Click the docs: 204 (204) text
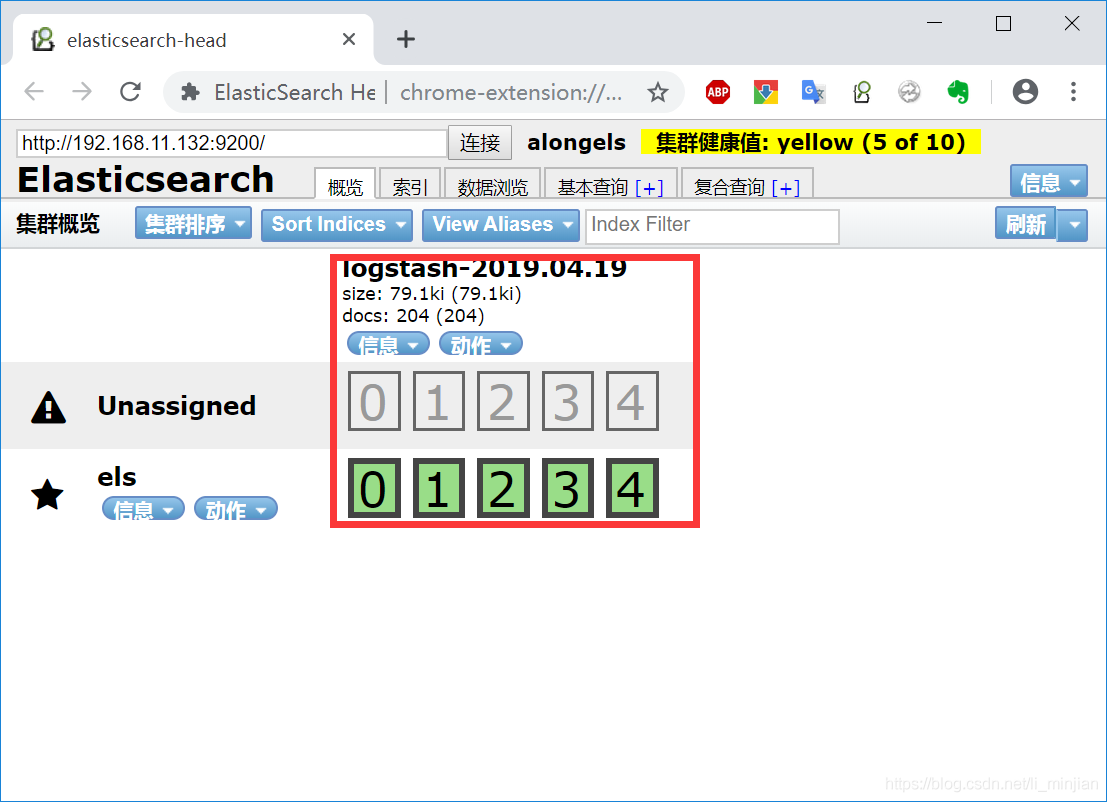The height and width of the screenshot is (802, 1107). point(413,316)
